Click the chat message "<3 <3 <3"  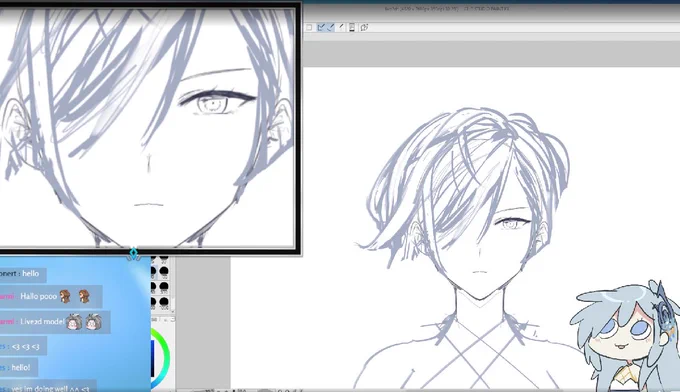click(26, 346)
